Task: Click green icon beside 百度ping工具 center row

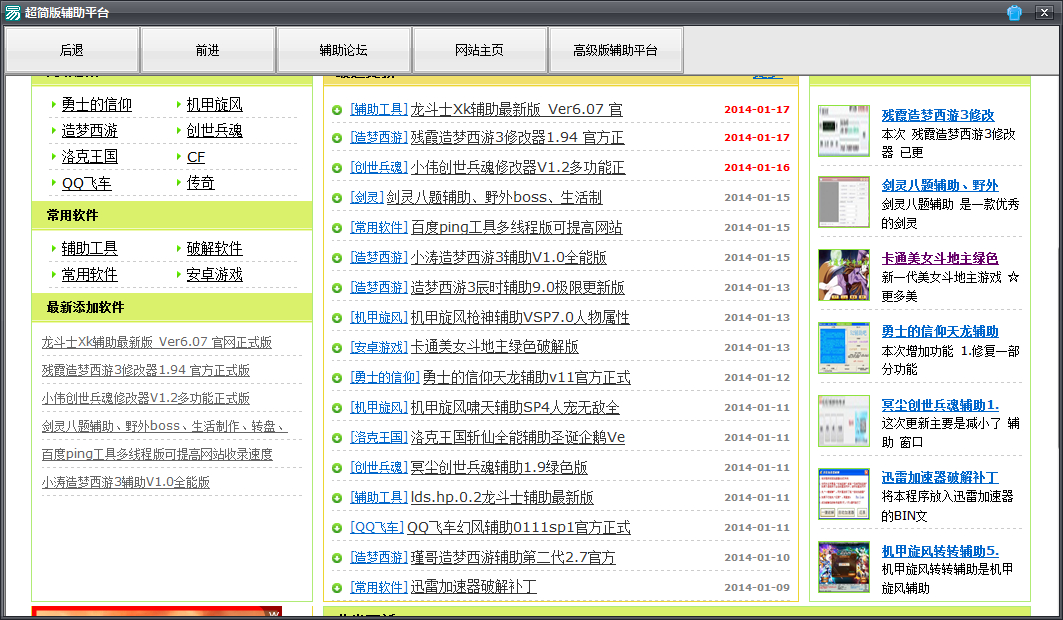Action: tap(337, 228)
